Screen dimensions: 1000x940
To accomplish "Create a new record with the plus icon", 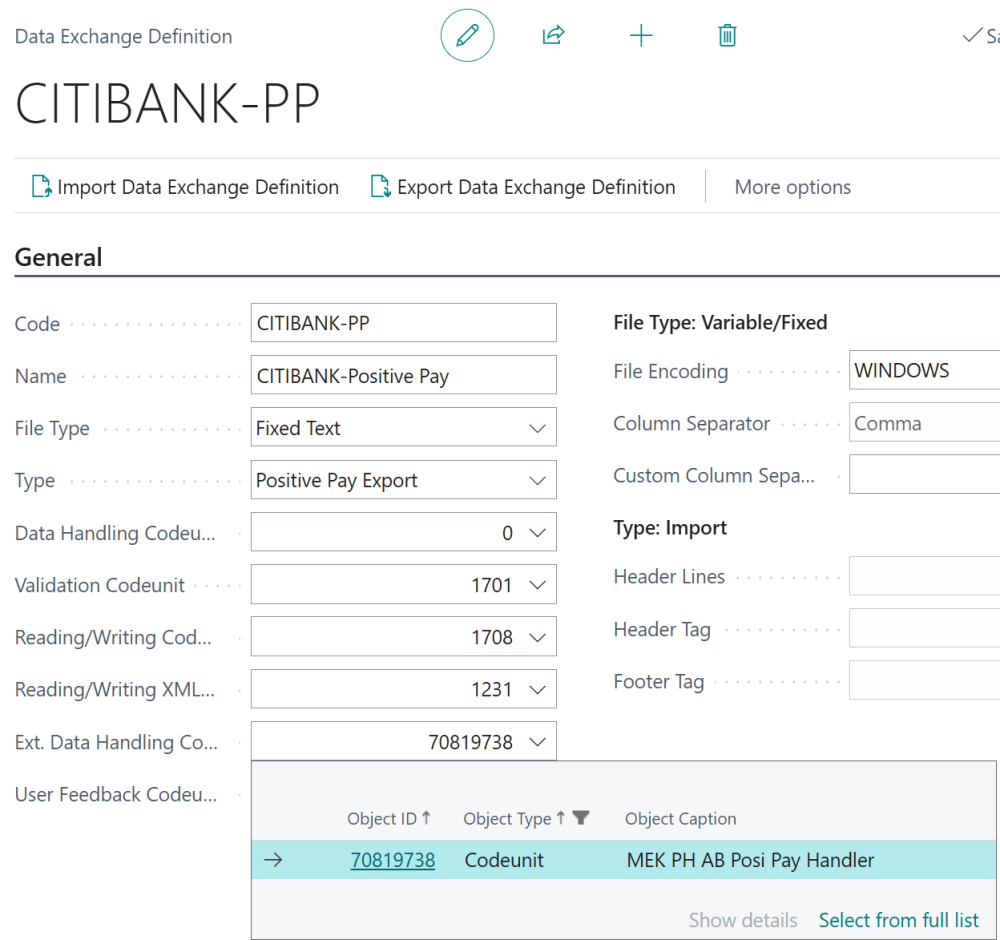I will (640, 35).
